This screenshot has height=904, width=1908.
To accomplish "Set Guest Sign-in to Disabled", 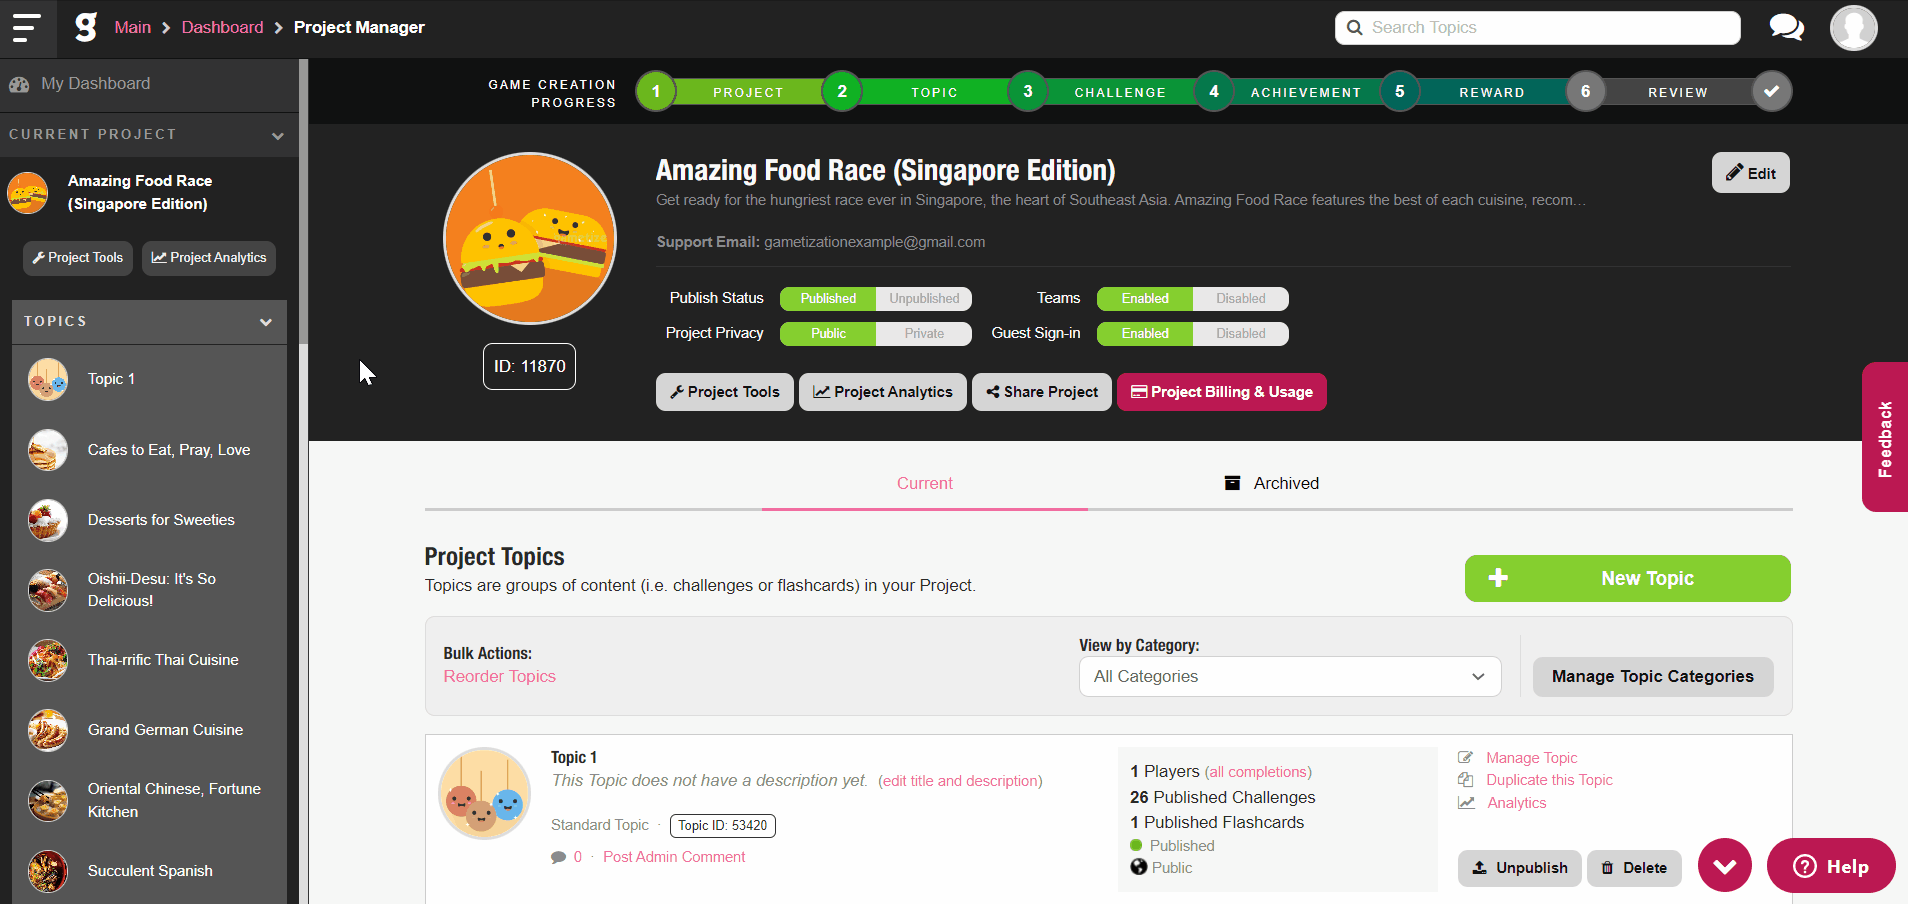I will click(1241, 334).
